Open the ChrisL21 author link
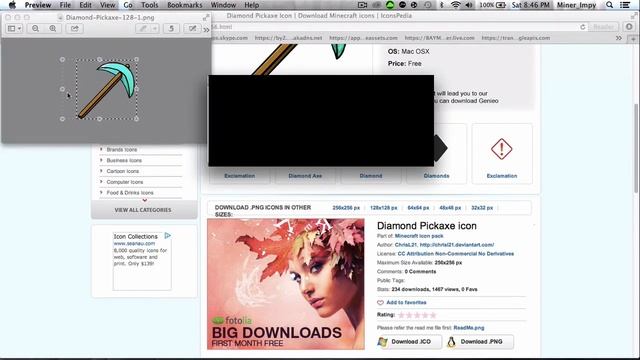Viewport: 640px width, 360px height. tap(406, 245)
